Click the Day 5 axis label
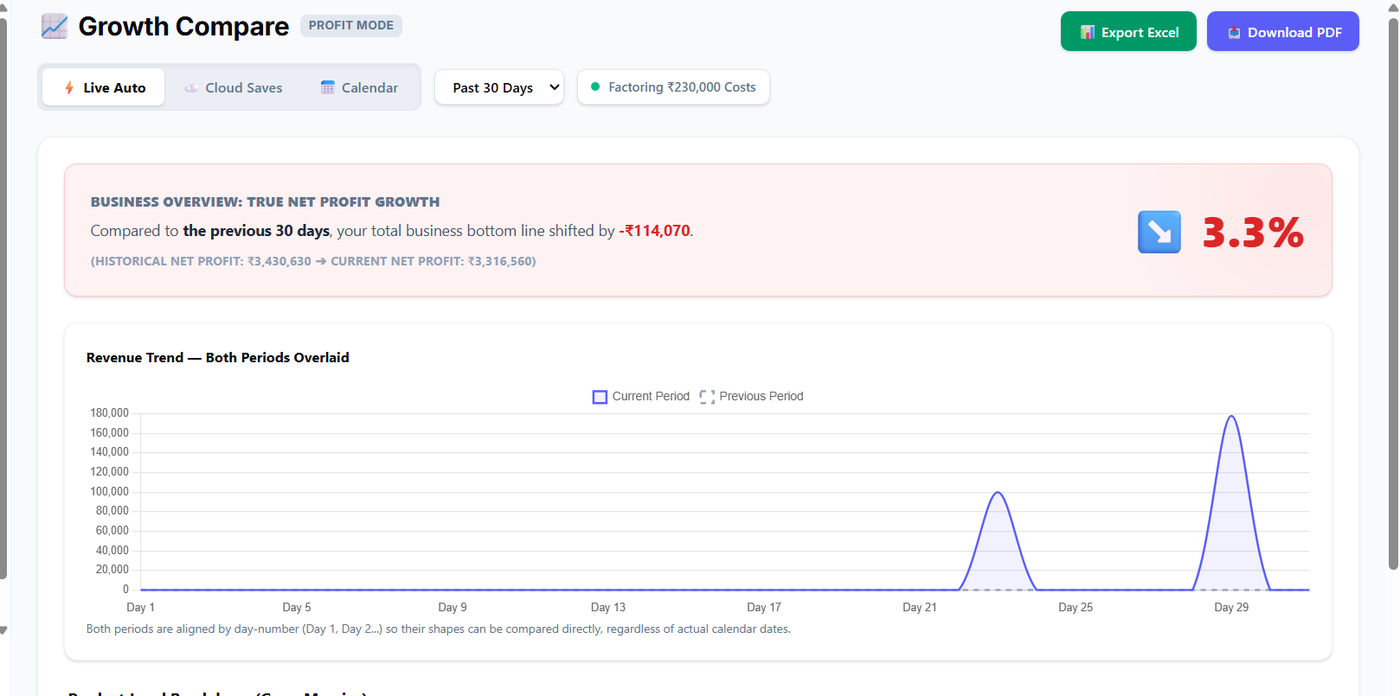The image size is (1400, 696). pyautogui.click(x=296, y=607)
